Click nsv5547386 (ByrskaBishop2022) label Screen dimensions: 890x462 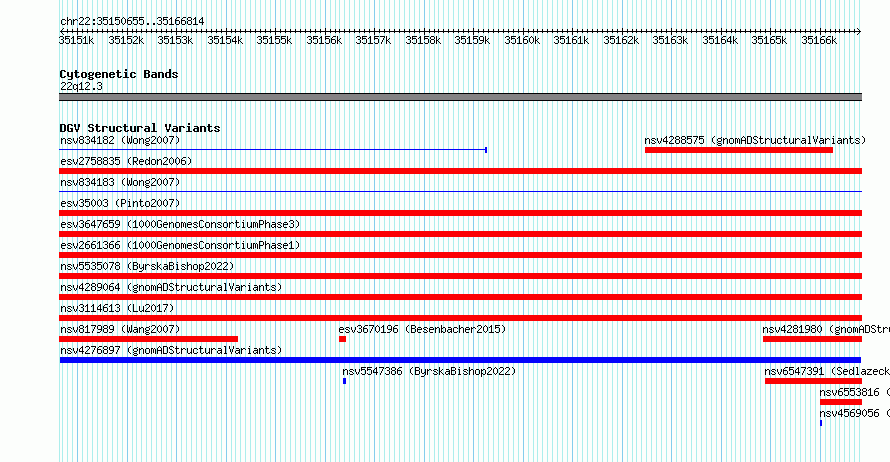coord(429,371)
